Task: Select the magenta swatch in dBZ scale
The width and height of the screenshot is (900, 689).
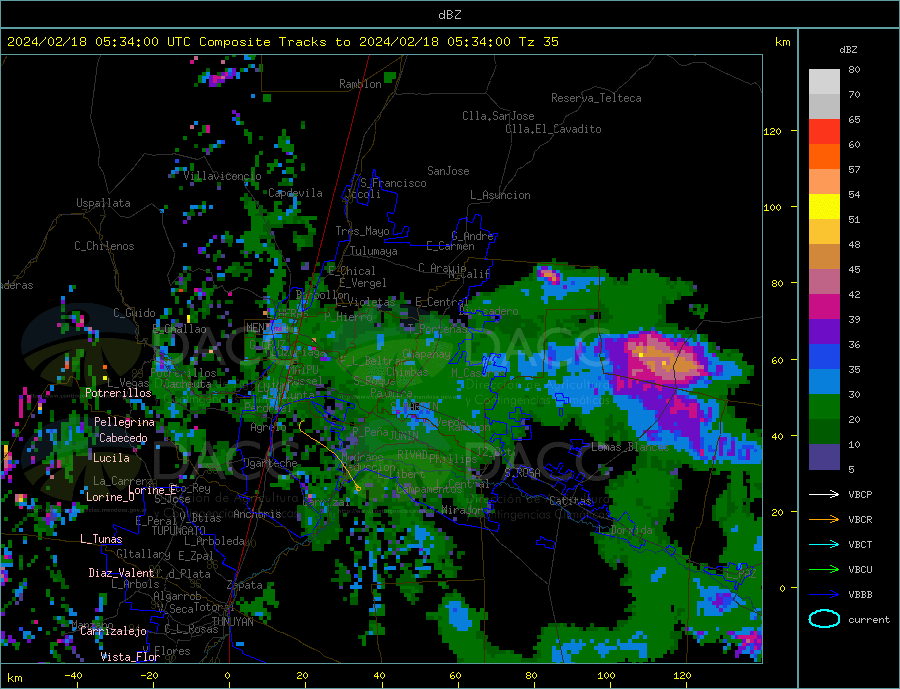Action: [824, 307]
